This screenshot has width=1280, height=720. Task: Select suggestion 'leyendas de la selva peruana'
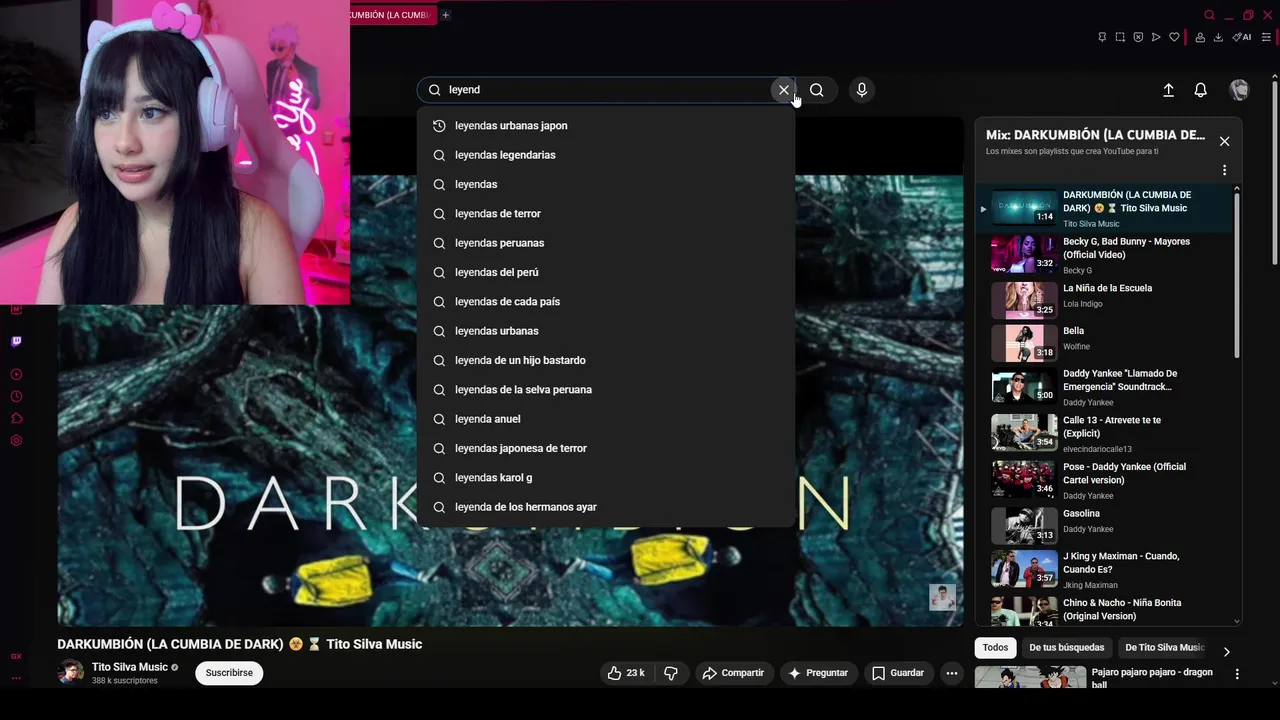(x=606, y=390)
